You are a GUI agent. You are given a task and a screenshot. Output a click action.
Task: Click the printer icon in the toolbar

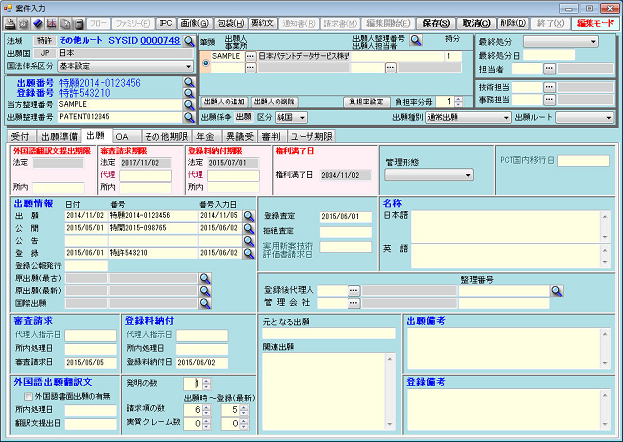click(10, 24)
